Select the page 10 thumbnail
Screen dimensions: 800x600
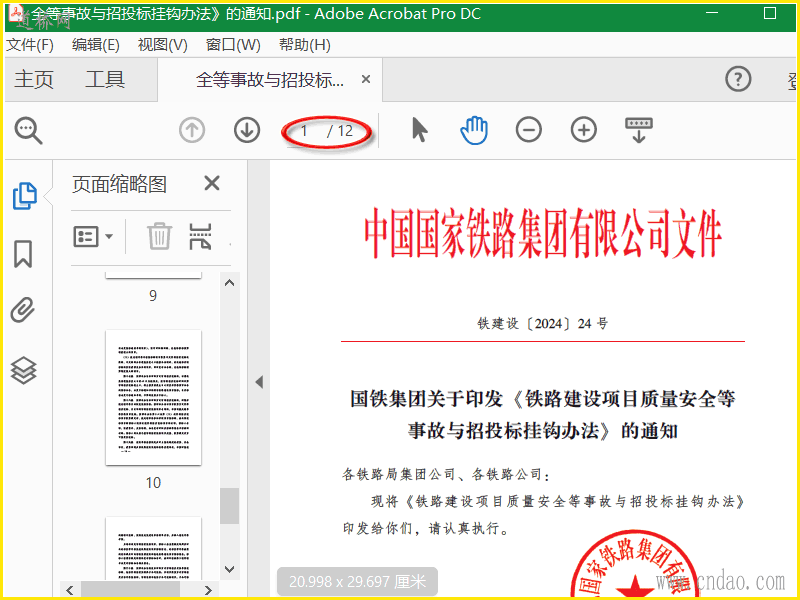(154, 397)
